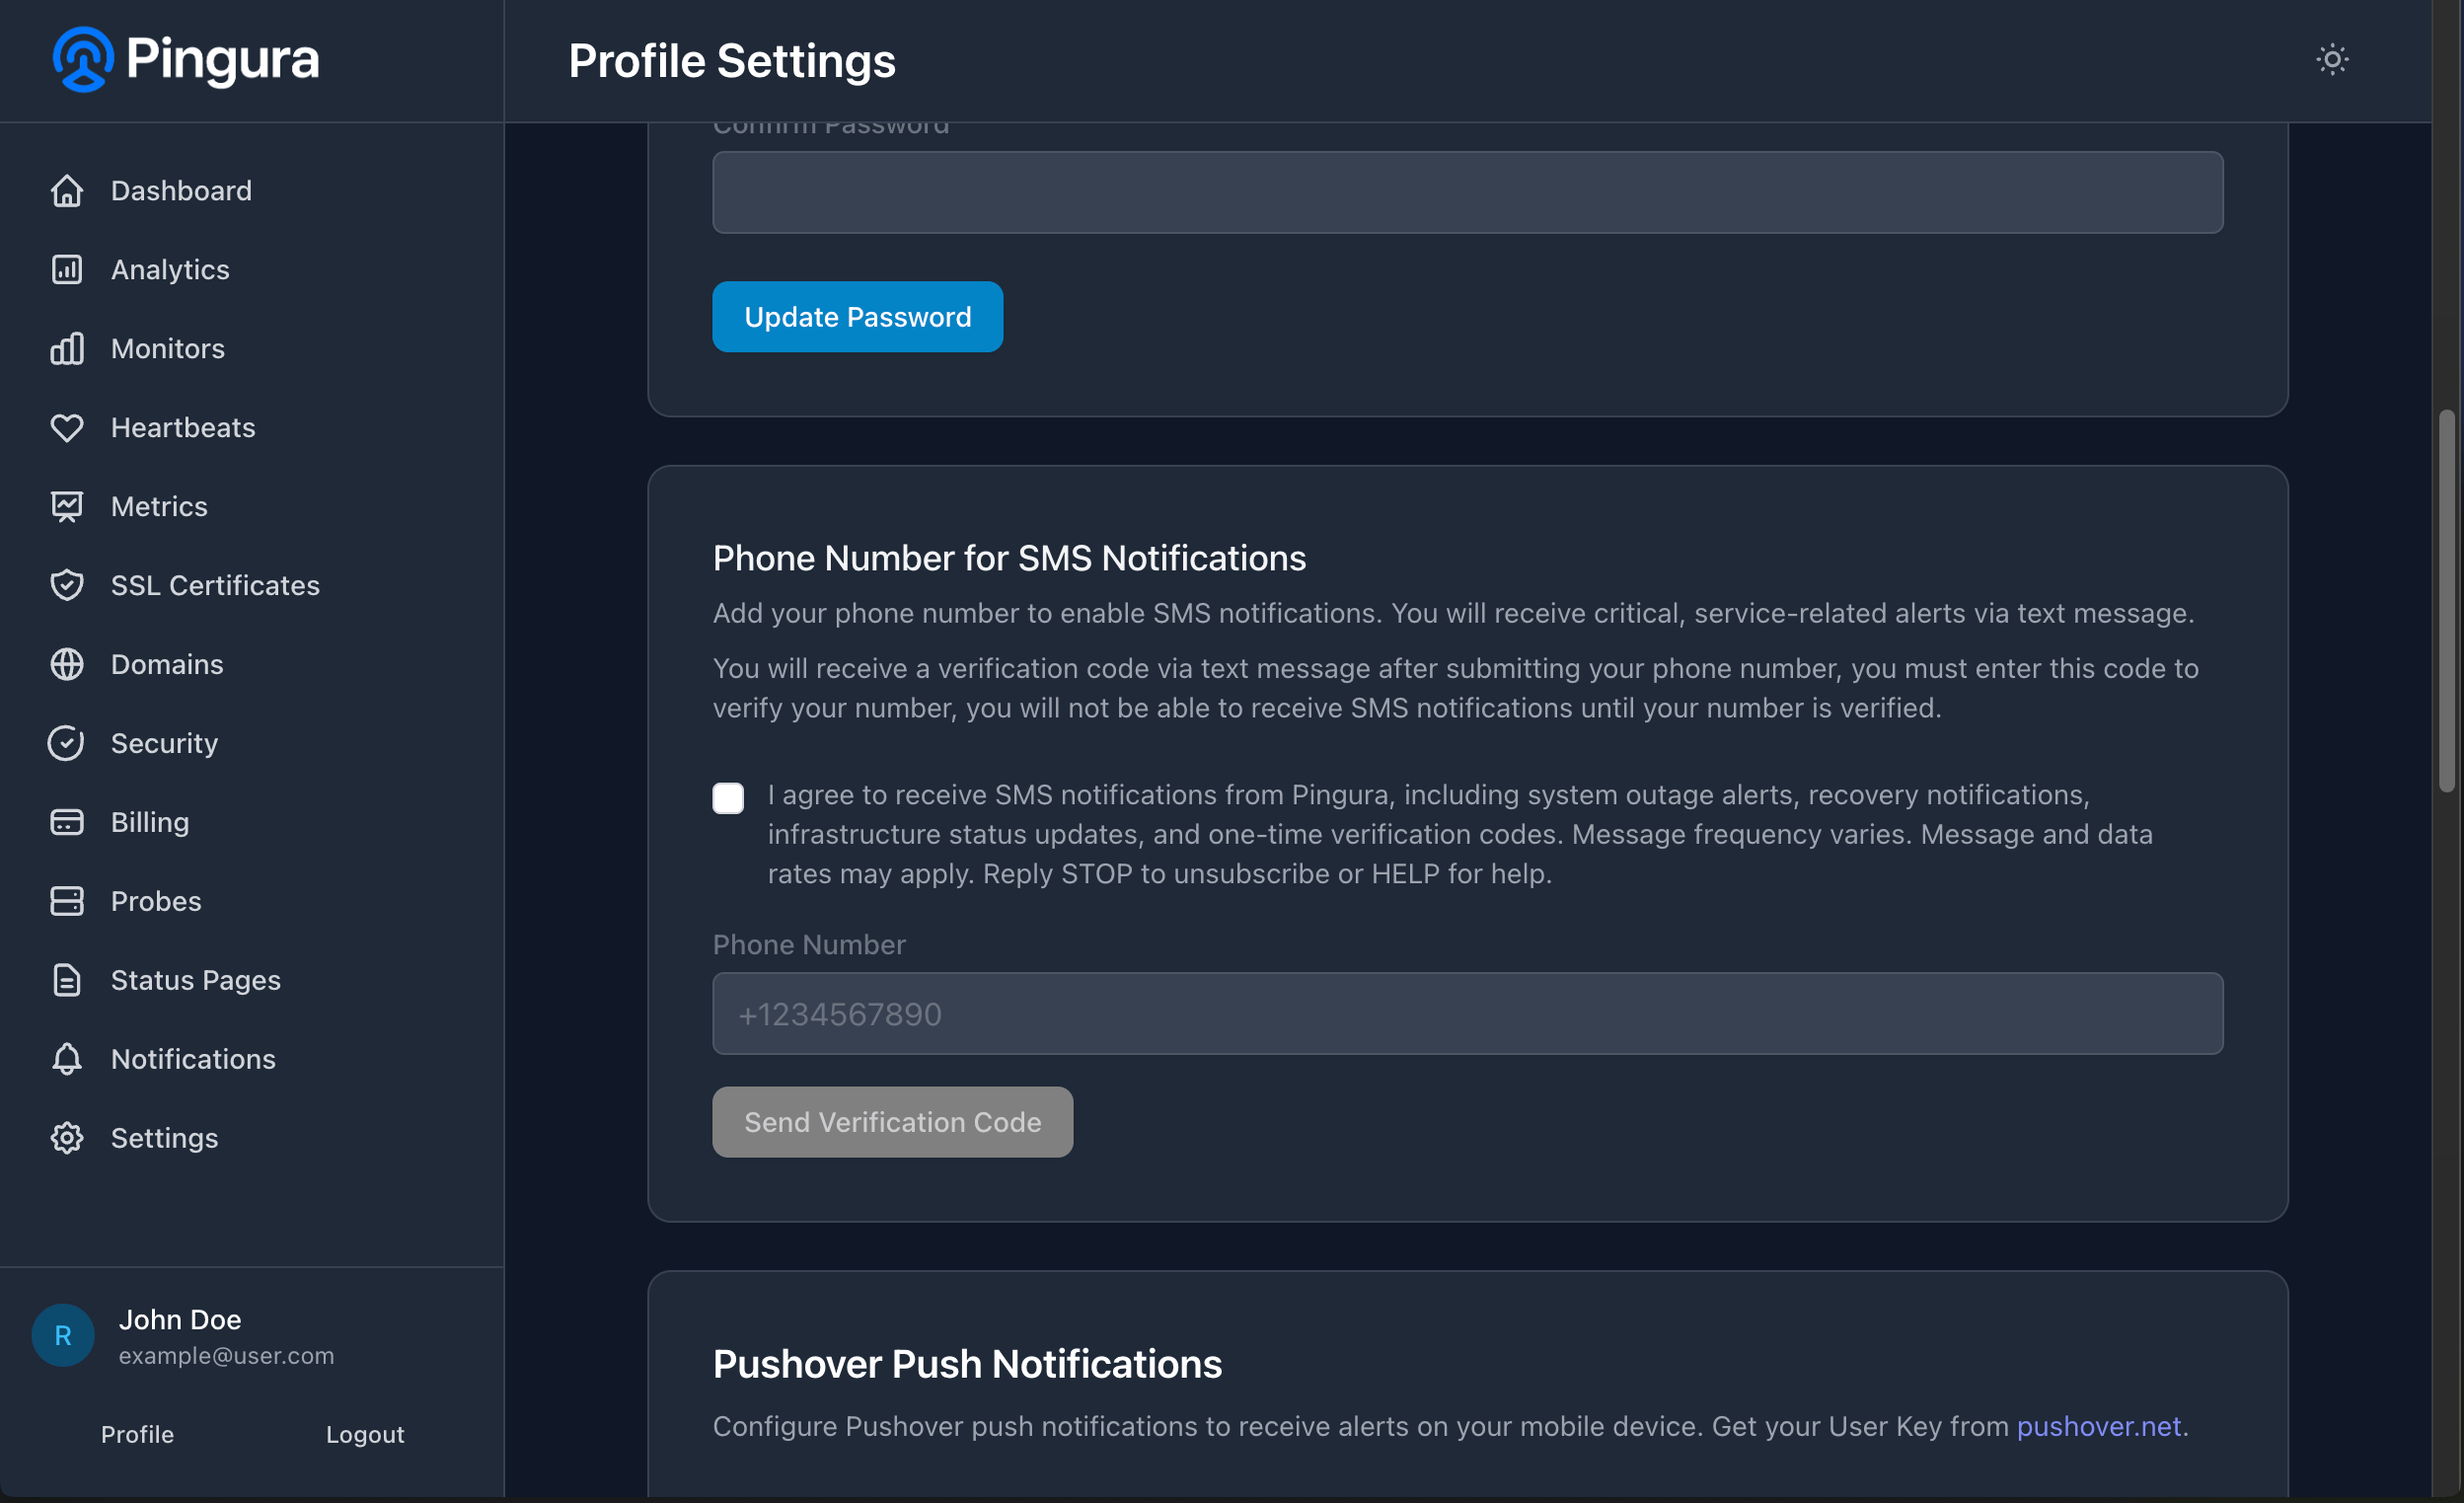This screenshot has width=2464, height=1503.
Task: Select Logout from the sidebar footer
Action: pyautogui.click(x=364, y=1433)
